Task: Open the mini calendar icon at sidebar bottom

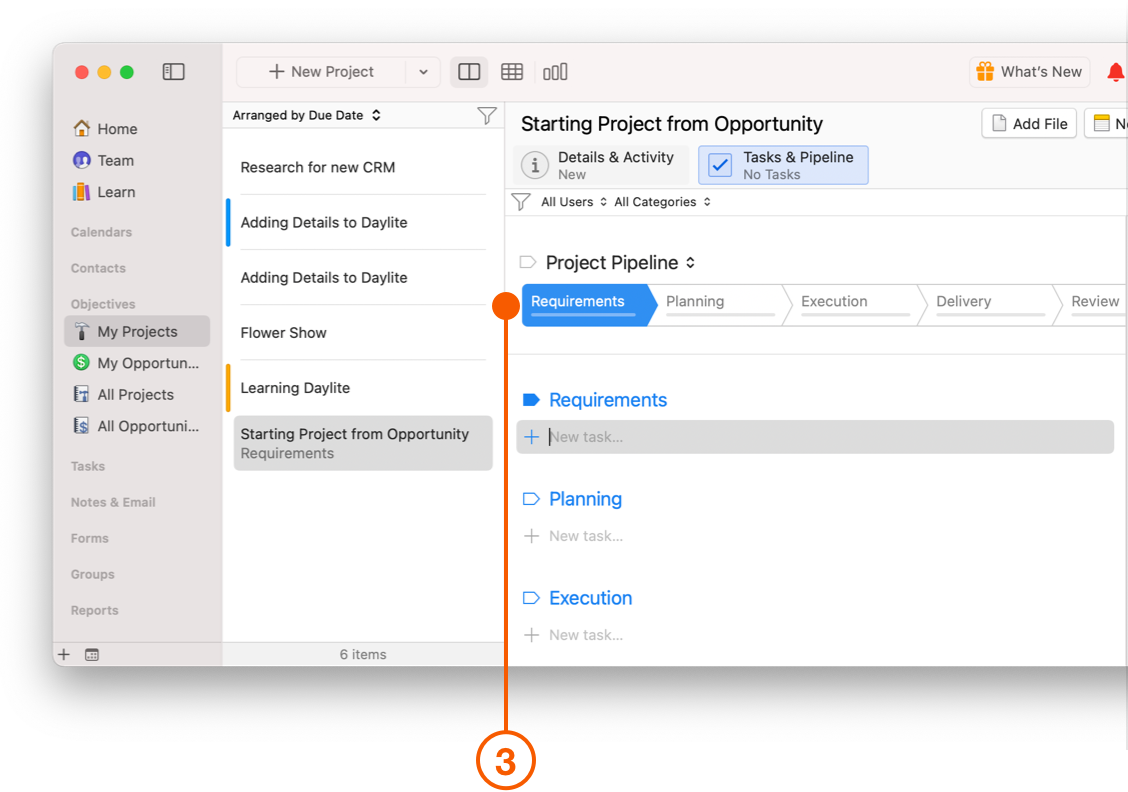Action: 92,655
